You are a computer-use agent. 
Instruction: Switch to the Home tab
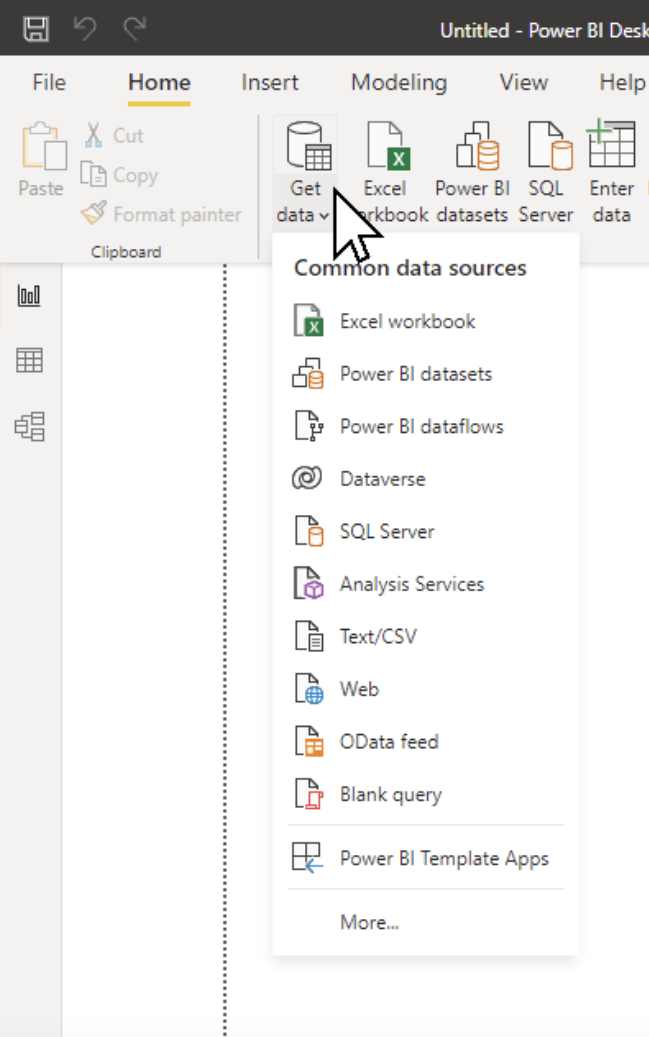tap(159, 83)
